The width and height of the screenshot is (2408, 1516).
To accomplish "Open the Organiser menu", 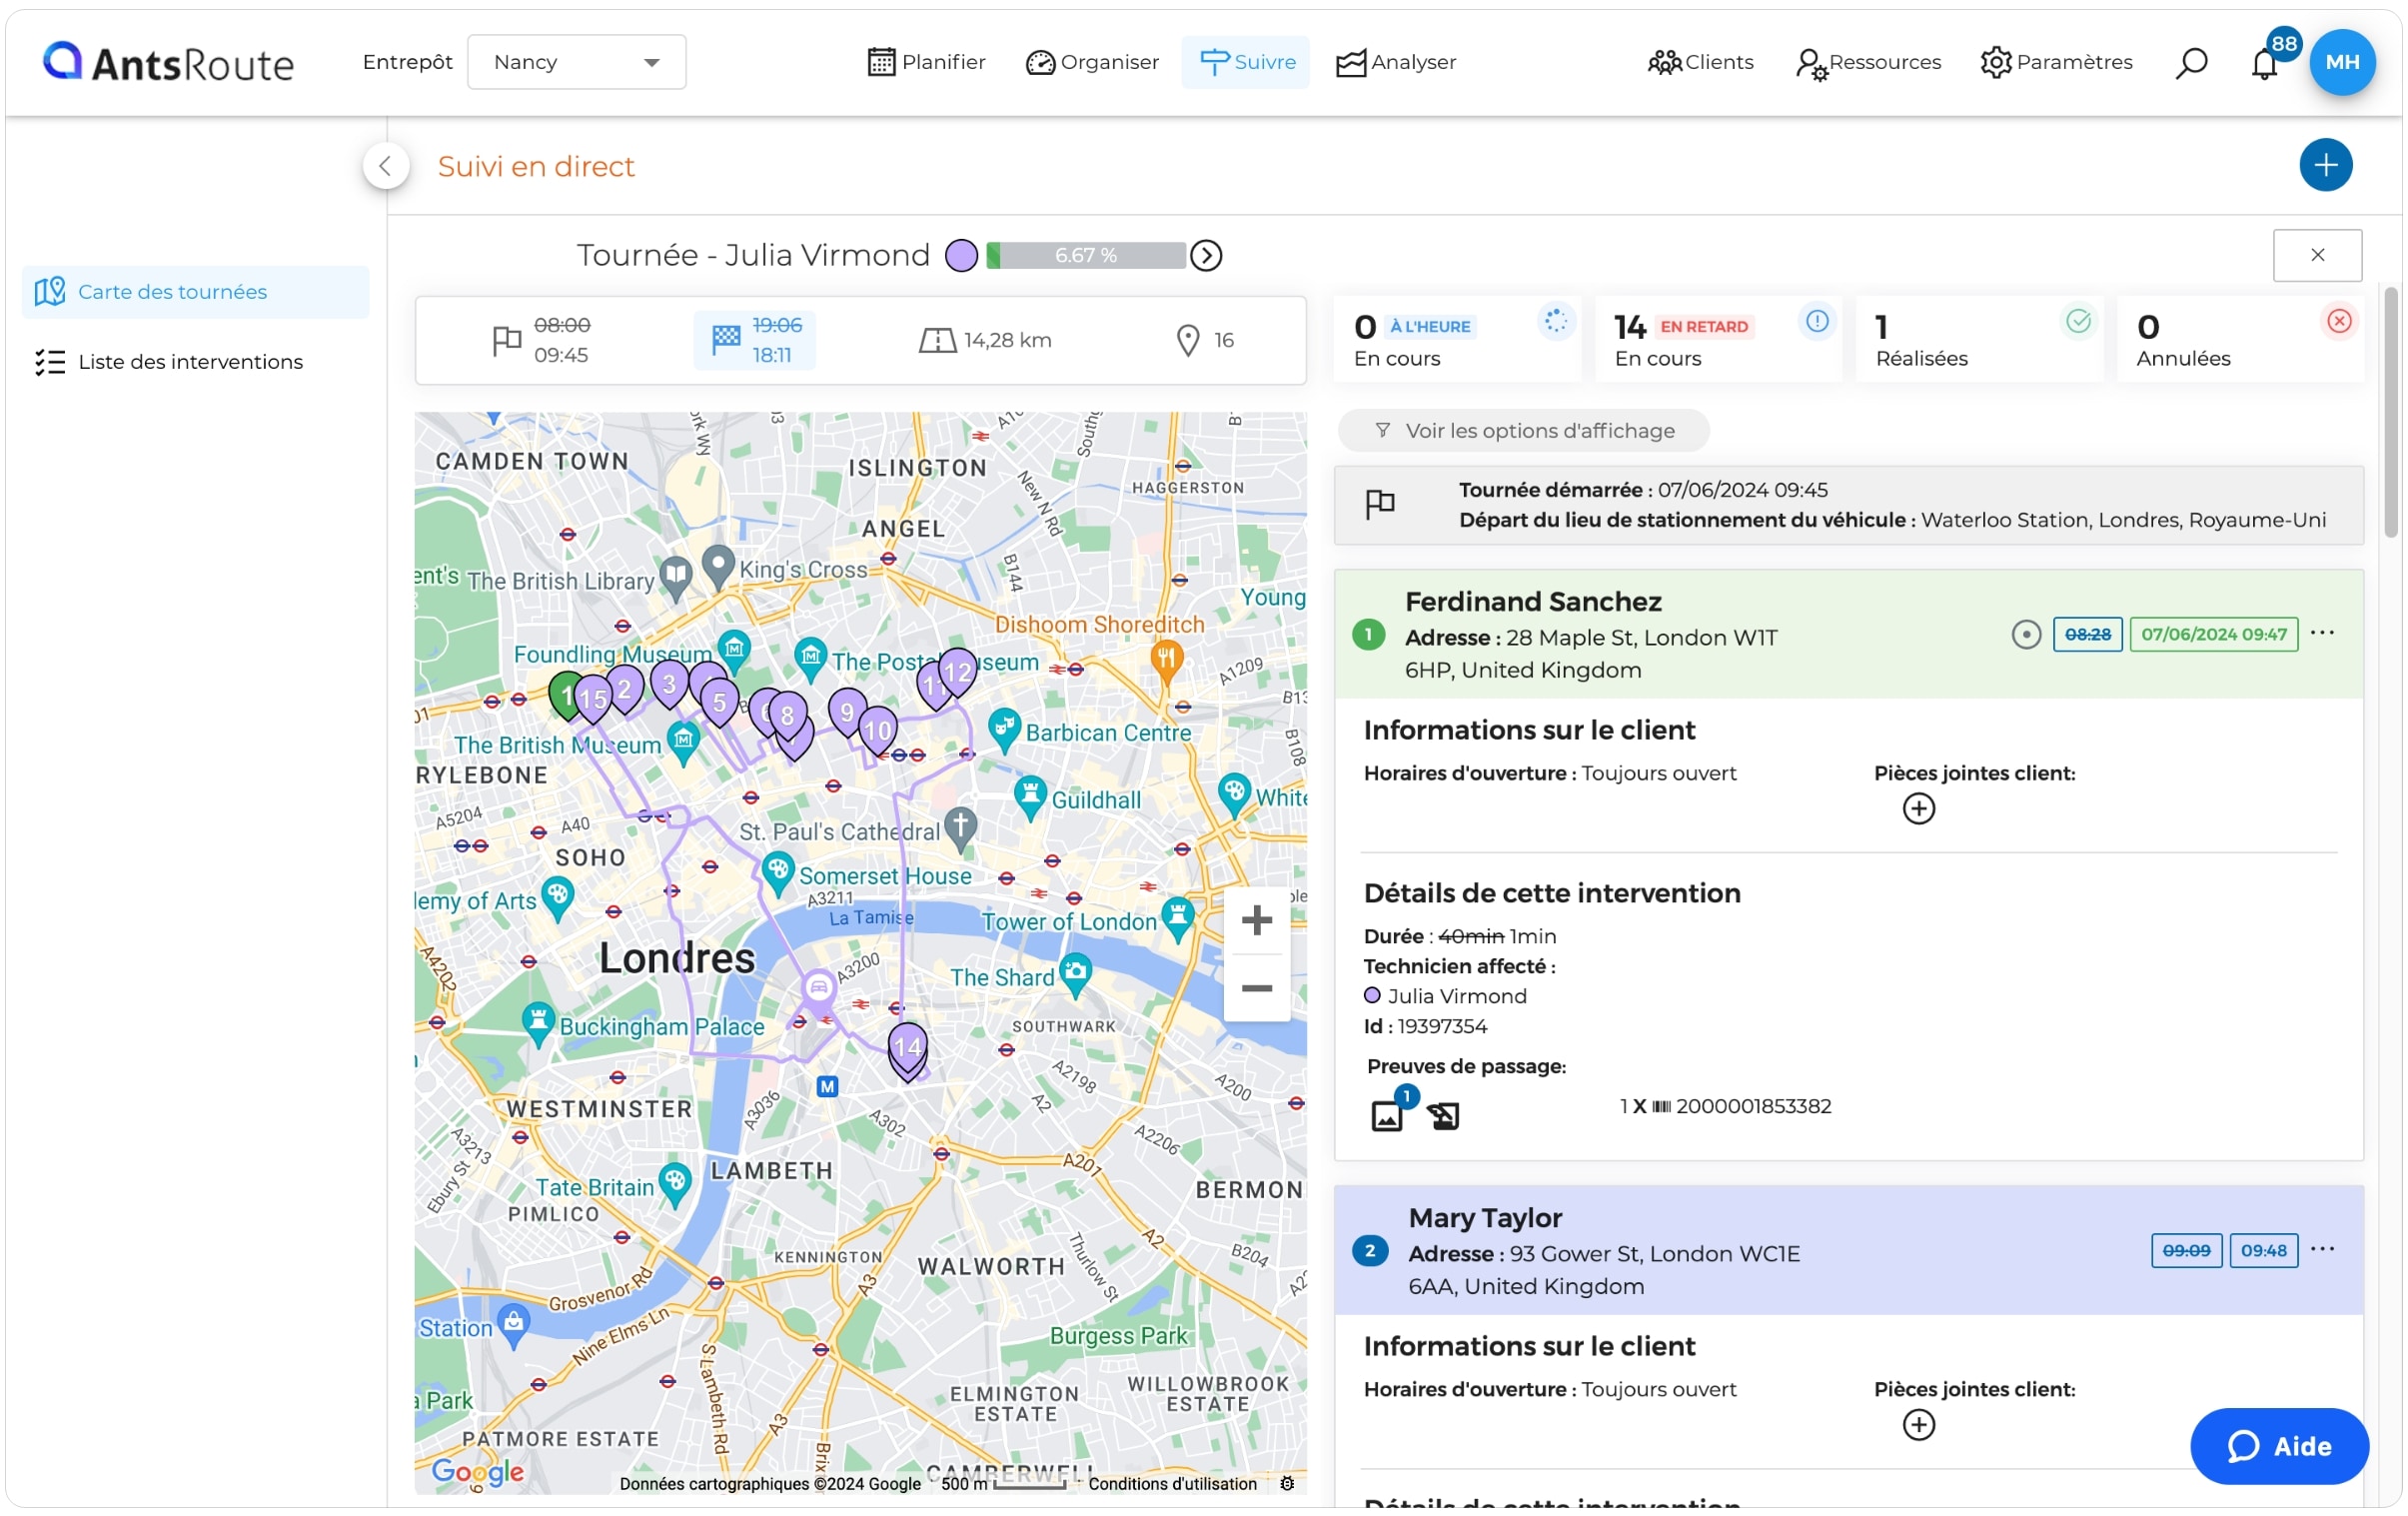I will pos(1092,62).
